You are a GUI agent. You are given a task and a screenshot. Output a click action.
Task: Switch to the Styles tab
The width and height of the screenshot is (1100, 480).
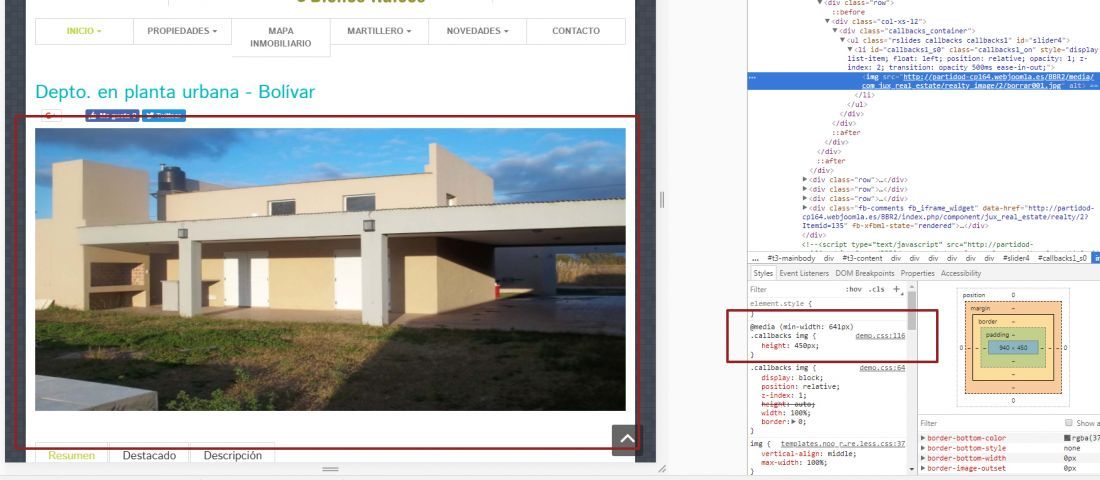coord(763,273)
